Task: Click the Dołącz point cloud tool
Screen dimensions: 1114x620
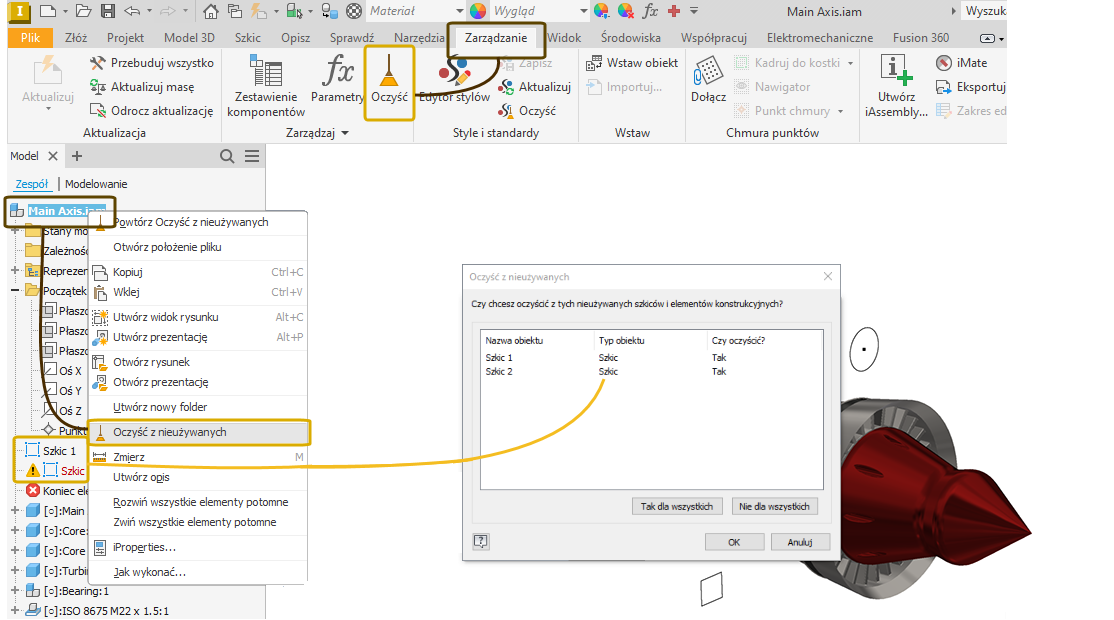Action: pos(708,80)
